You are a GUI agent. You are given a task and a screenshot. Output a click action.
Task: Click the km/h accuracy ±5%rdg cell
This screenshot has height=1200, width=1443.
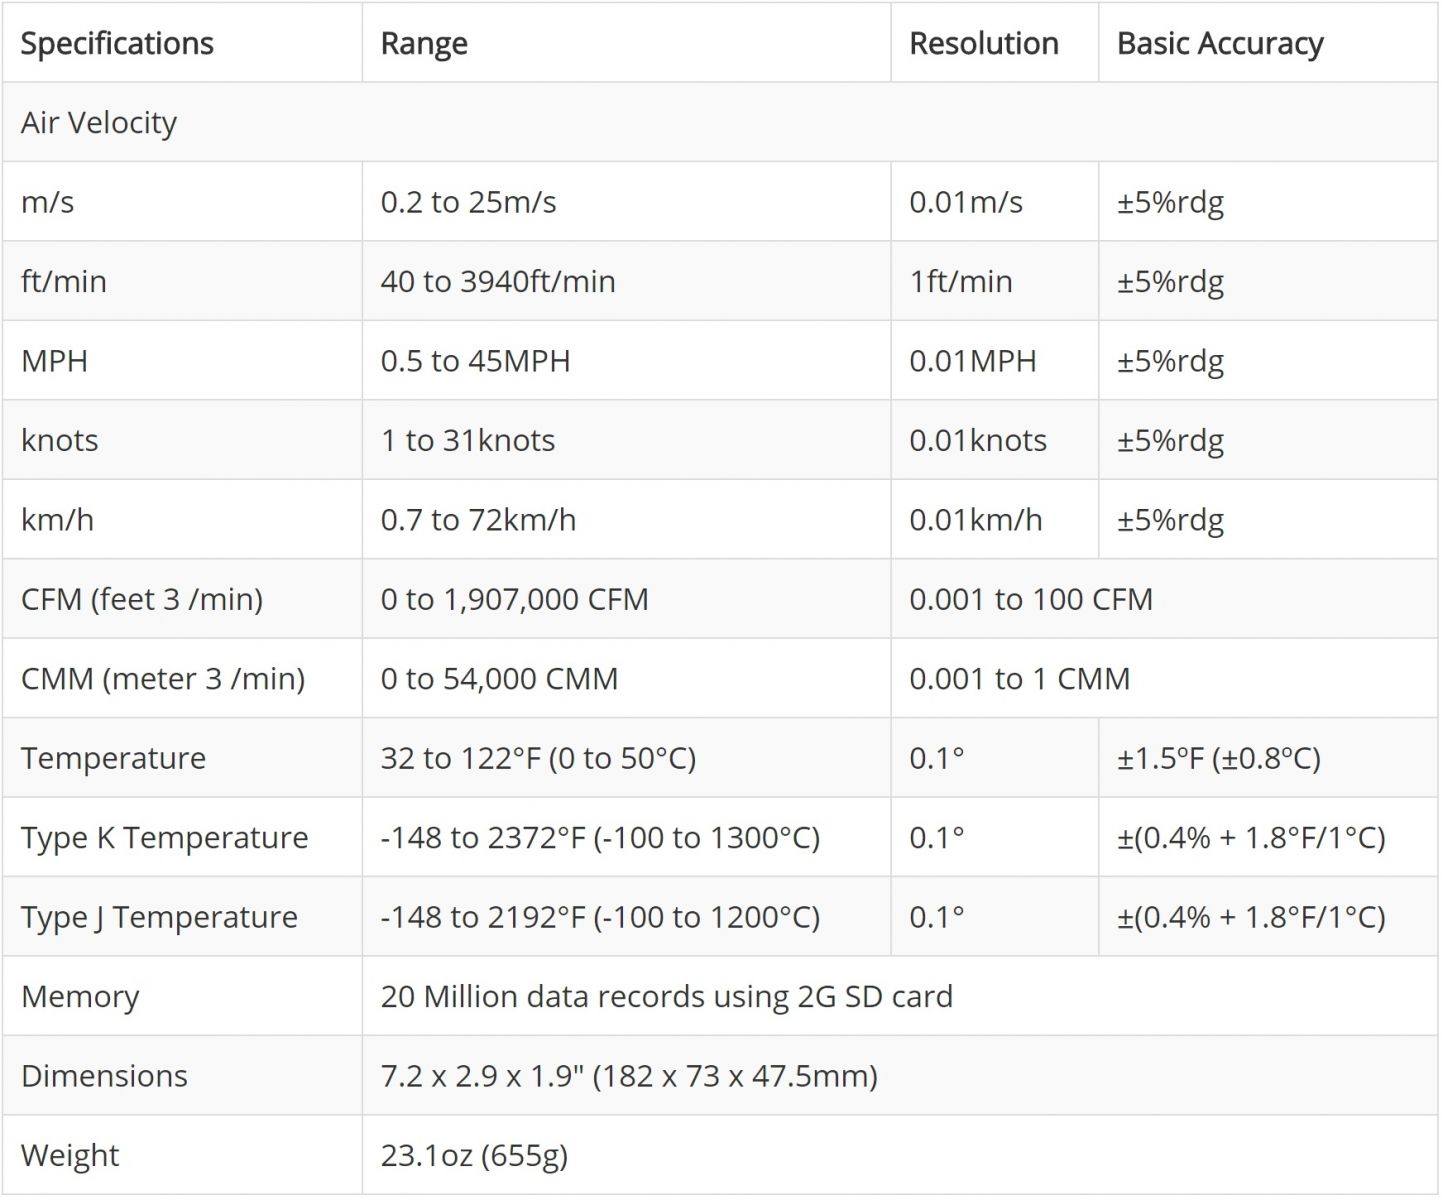(1170, 520)
